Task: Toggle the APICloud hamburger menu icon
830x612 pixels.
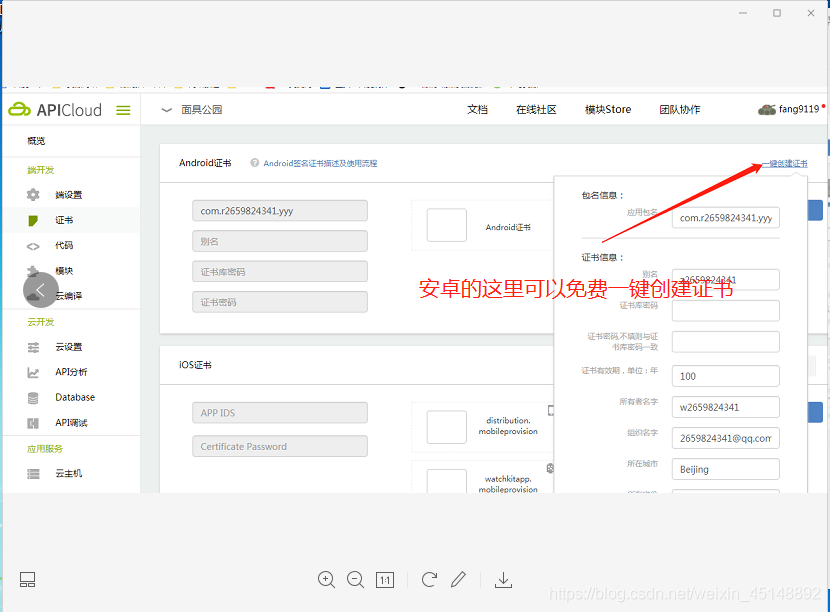Action: 123,110
